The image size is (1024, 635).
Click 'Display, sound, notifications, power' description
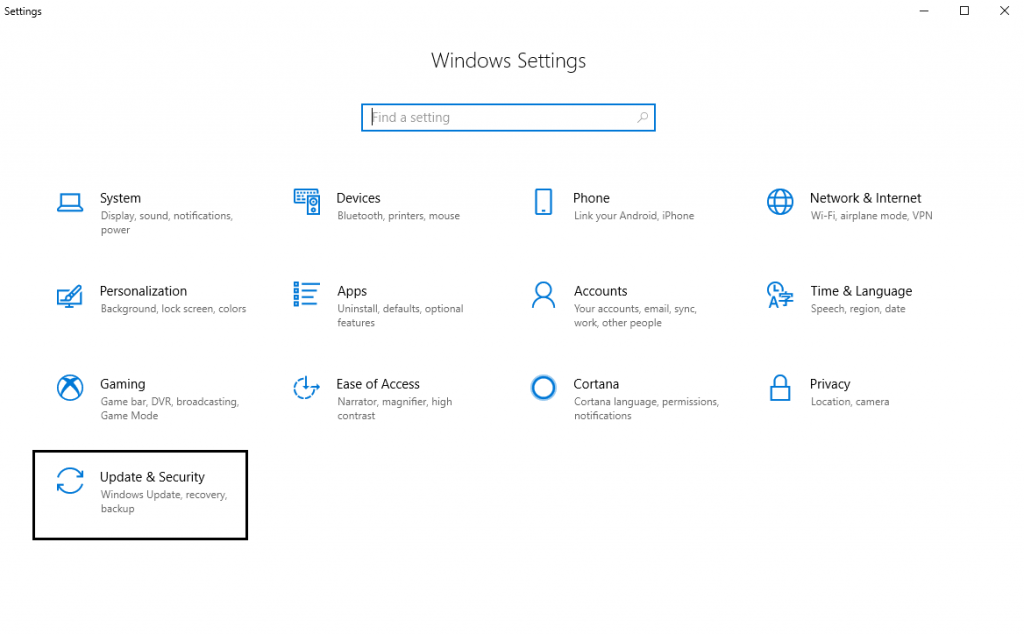pyautogui.click(x=167, y=223)
